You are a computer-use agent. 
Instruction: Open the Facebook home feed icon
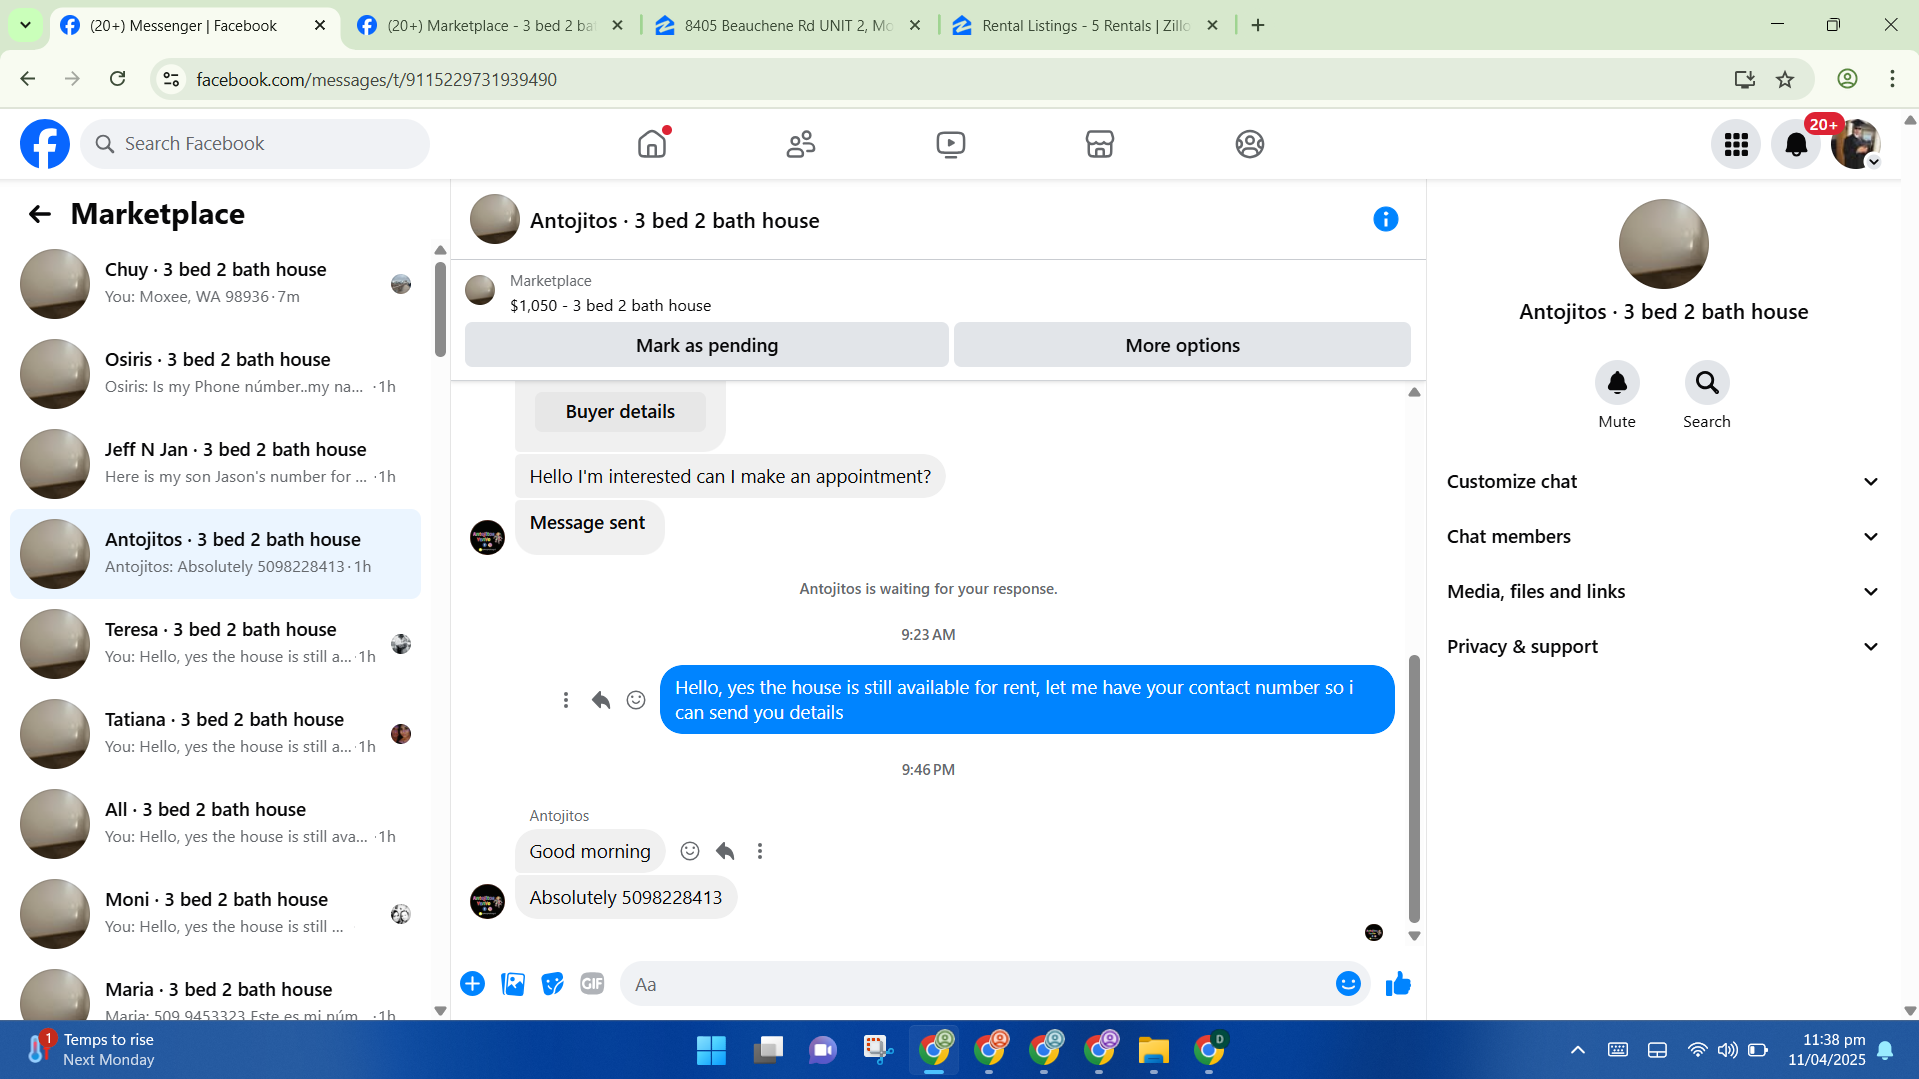(x=652, y=144)
